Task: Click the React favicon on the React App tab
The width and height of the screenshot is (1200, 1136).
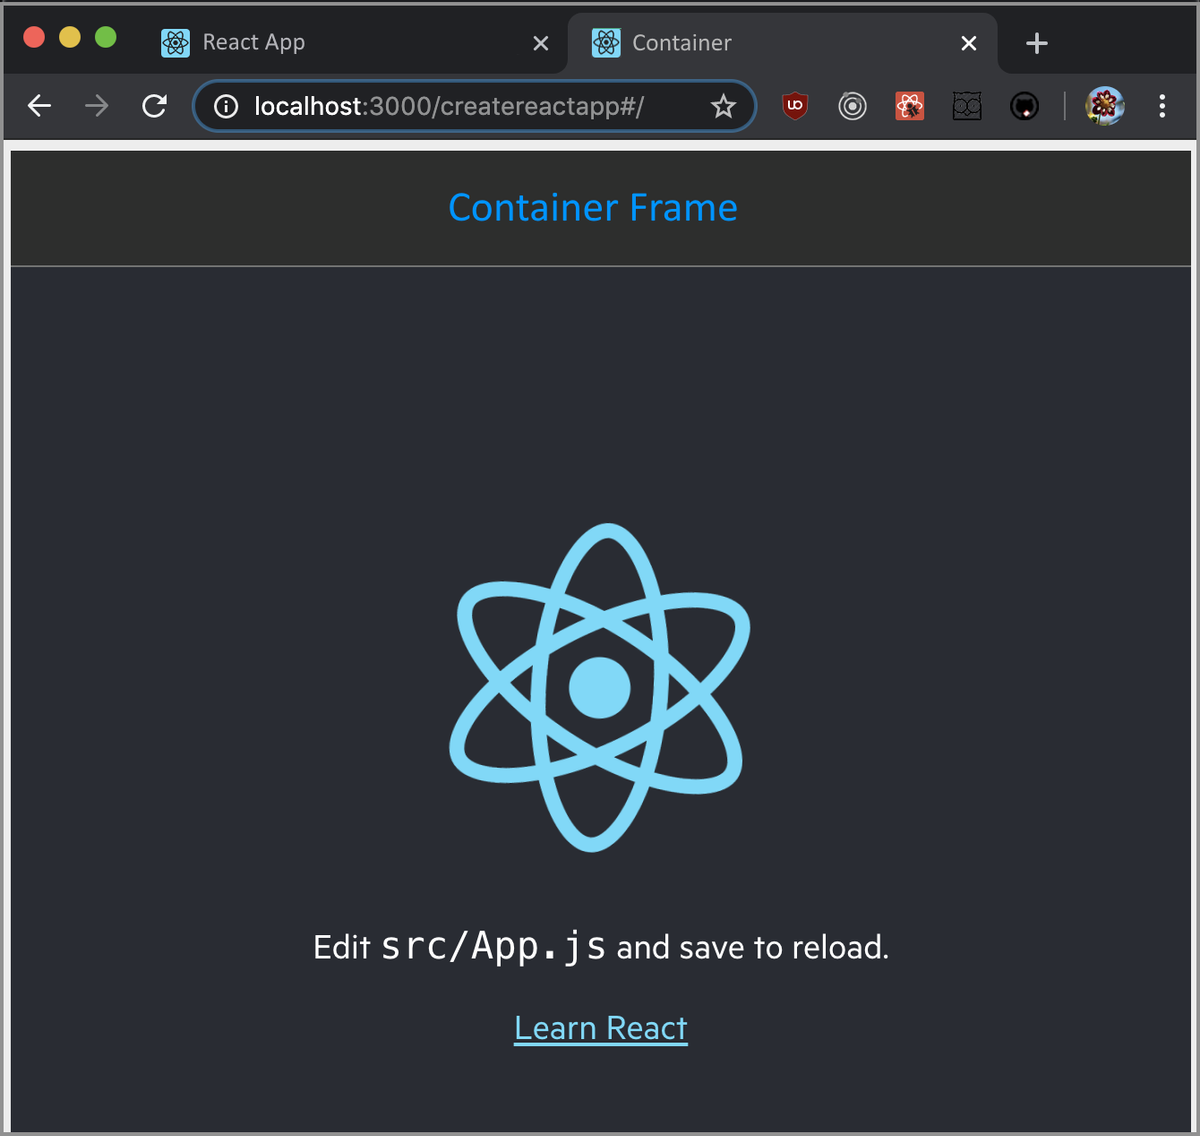Action: pyautogui.click(x=175, y=43)
